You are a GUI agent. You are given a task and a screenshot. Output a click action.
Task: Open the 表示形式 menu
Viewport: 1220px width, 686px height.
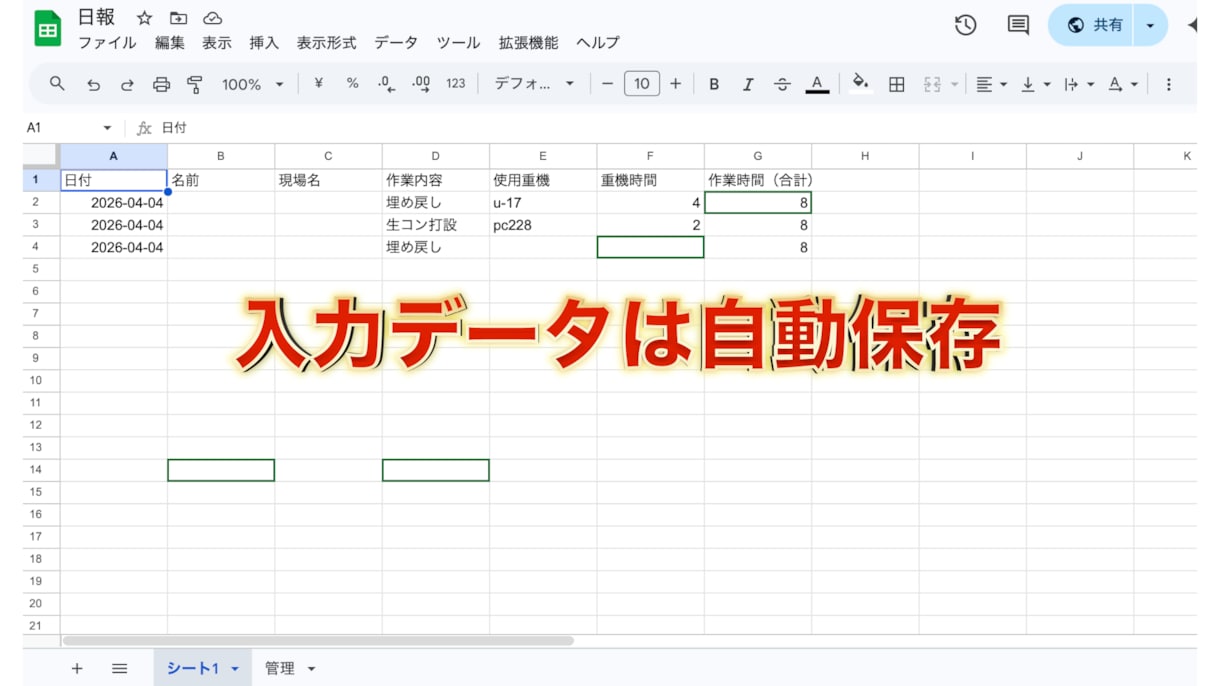[x=326, y=43]
